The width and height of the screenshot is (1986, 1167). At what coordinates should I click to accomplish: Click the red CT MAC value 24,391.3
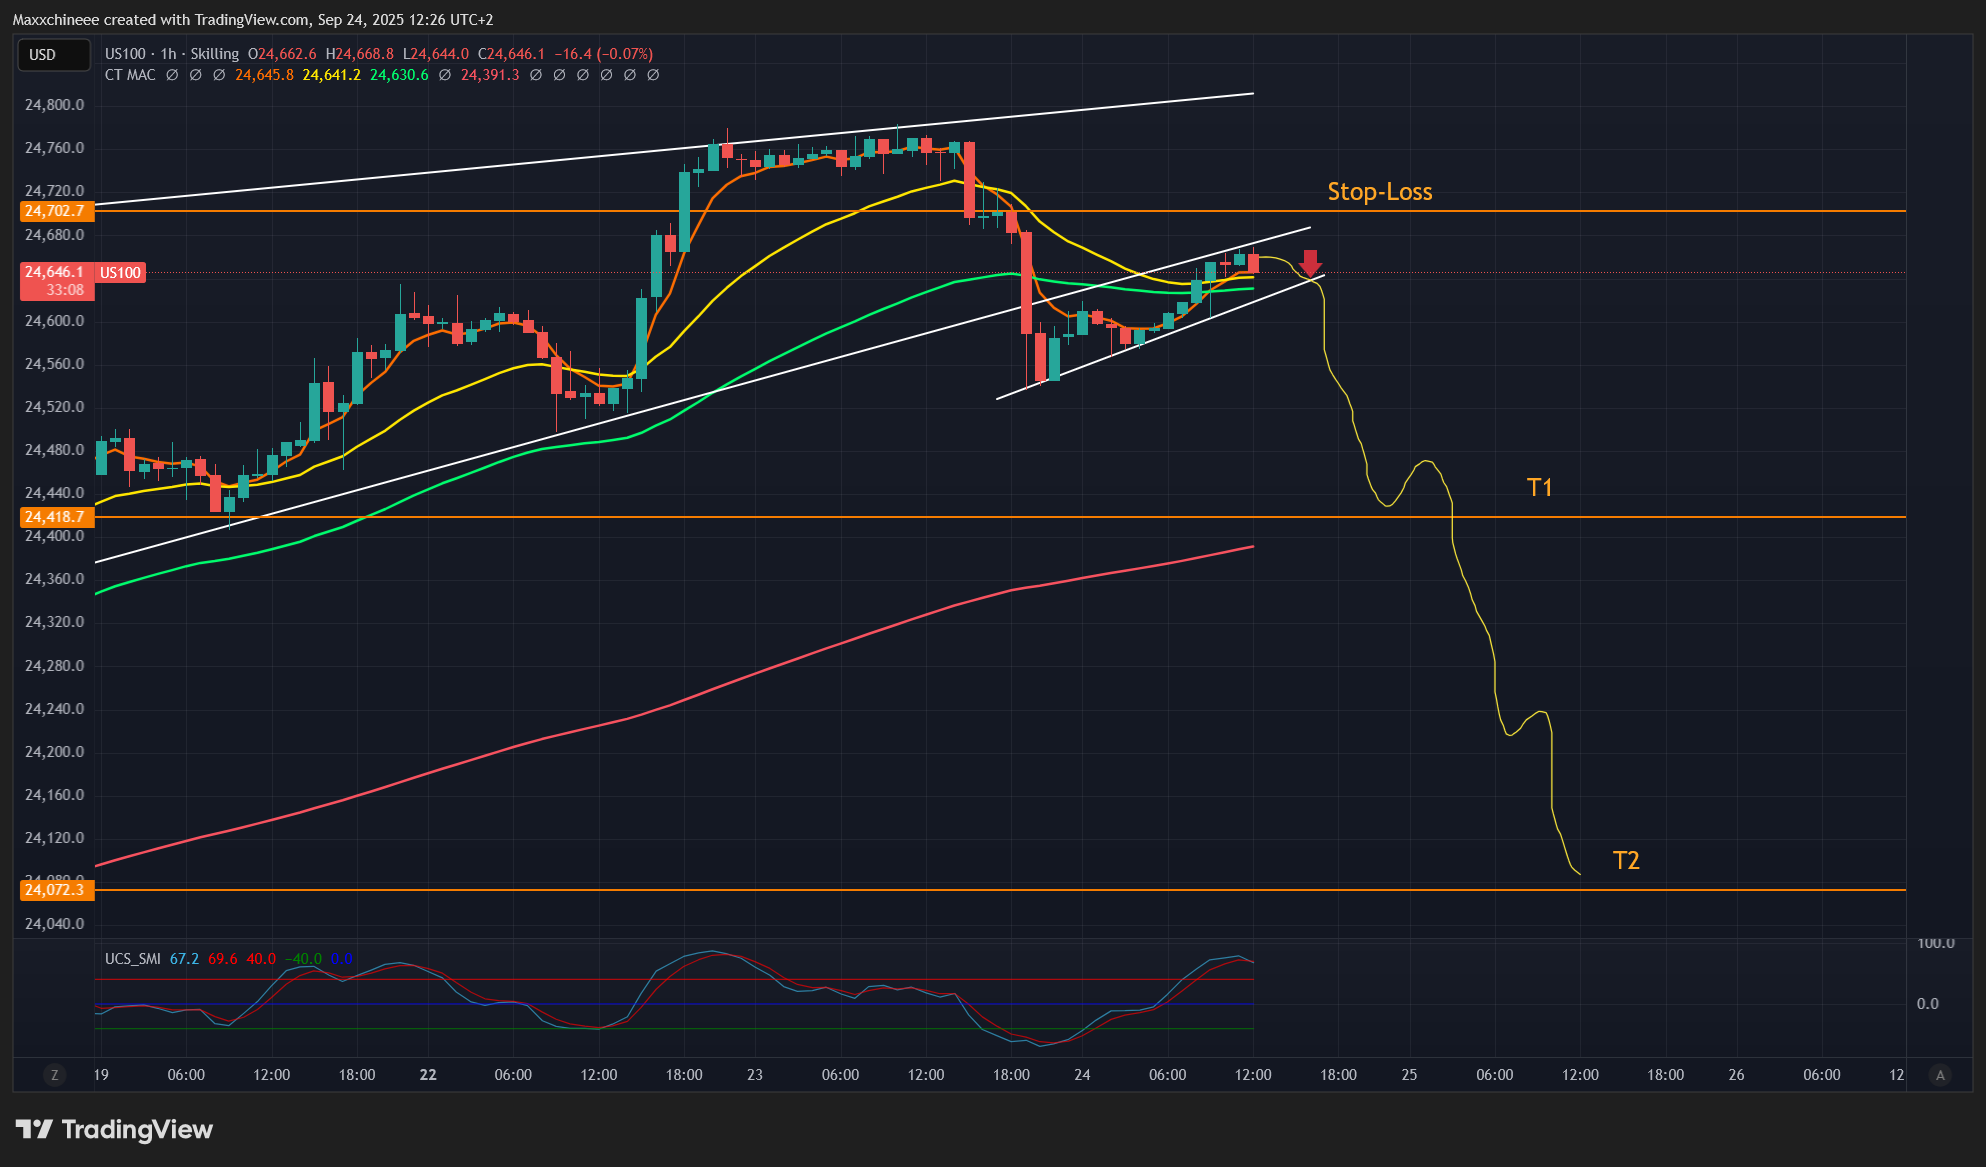coord(490,75)
